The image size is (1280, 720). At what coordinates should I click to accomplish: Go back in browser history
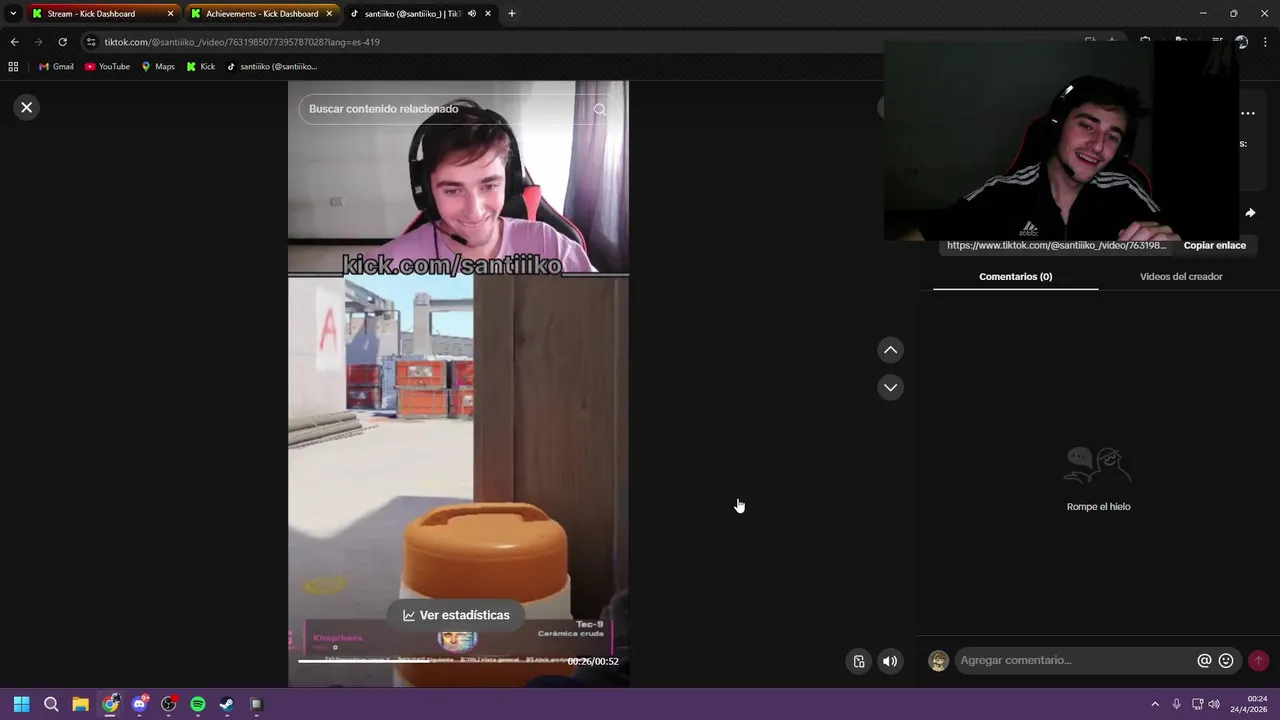14,42
